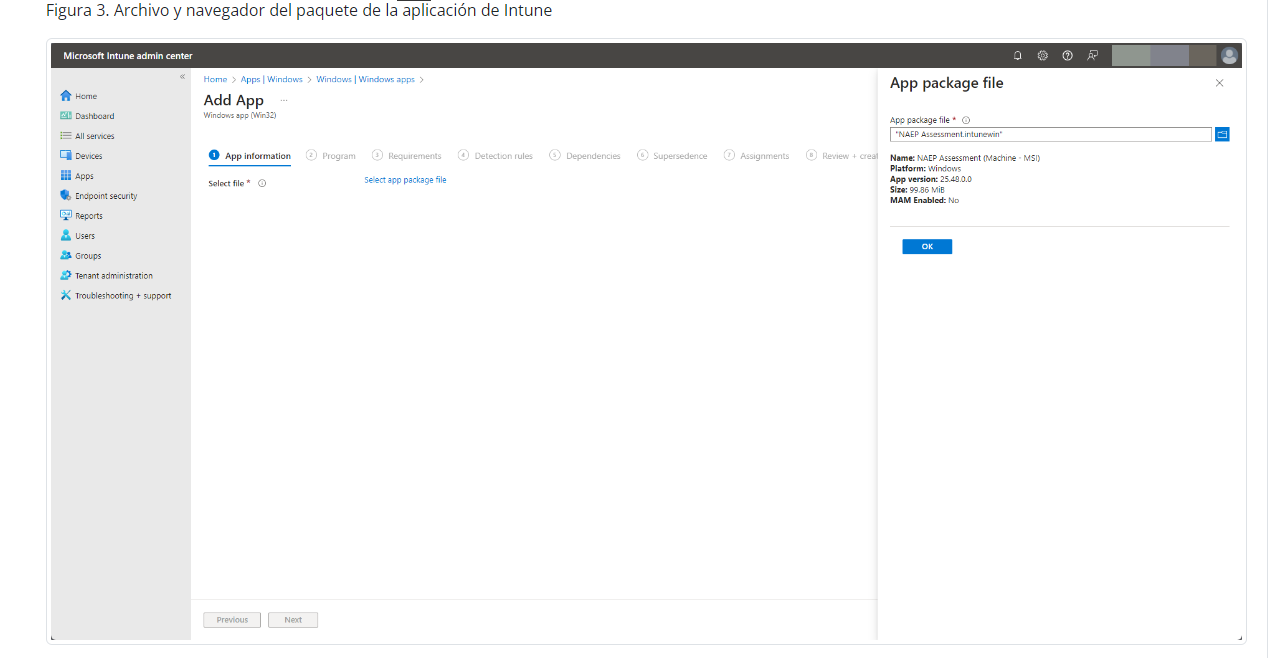The width and height of the screenshot is (1280, 658).
Task: Open the account avatar menu
Action: (1229, 55)
